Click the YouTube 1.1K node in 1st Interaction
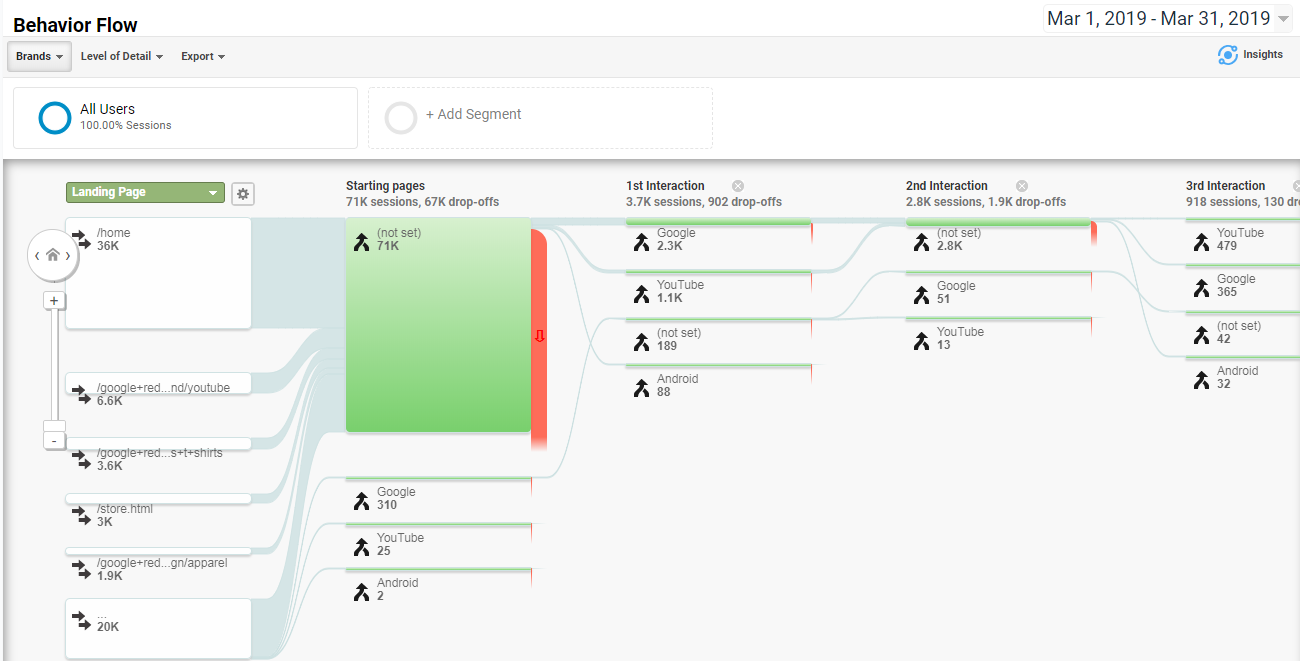This screenshot has height=661, width=1300. pos(718,291)
